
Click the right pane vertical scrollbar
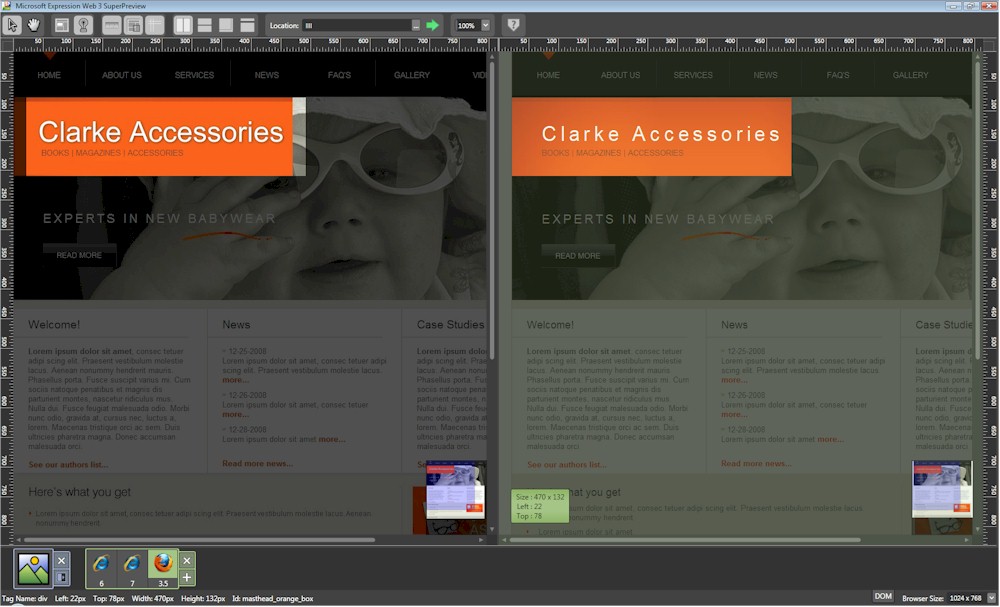[x=977, y=210]
